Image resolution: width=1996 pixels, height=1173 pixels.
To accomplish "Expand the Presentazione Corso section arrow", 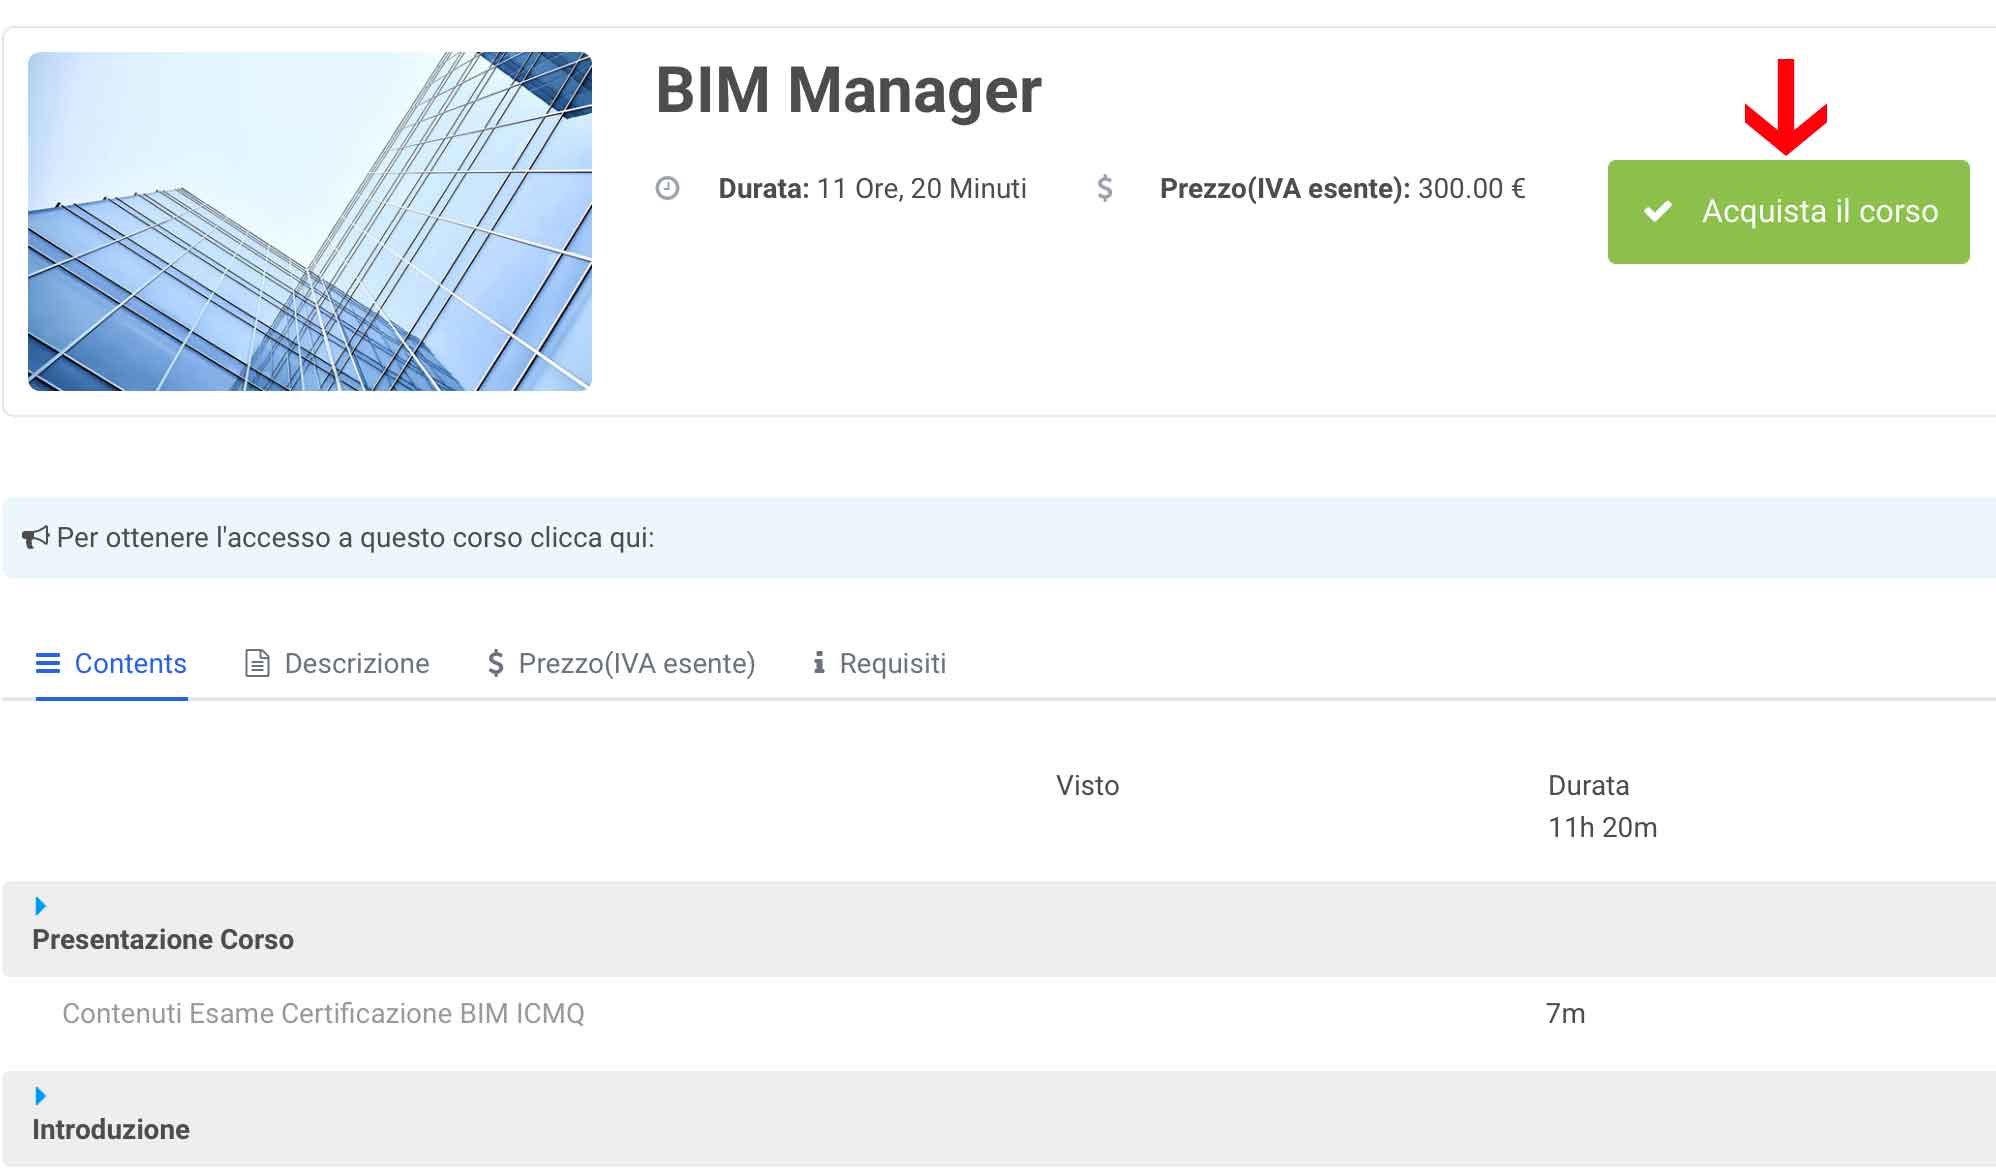I will tap(40, 906).
